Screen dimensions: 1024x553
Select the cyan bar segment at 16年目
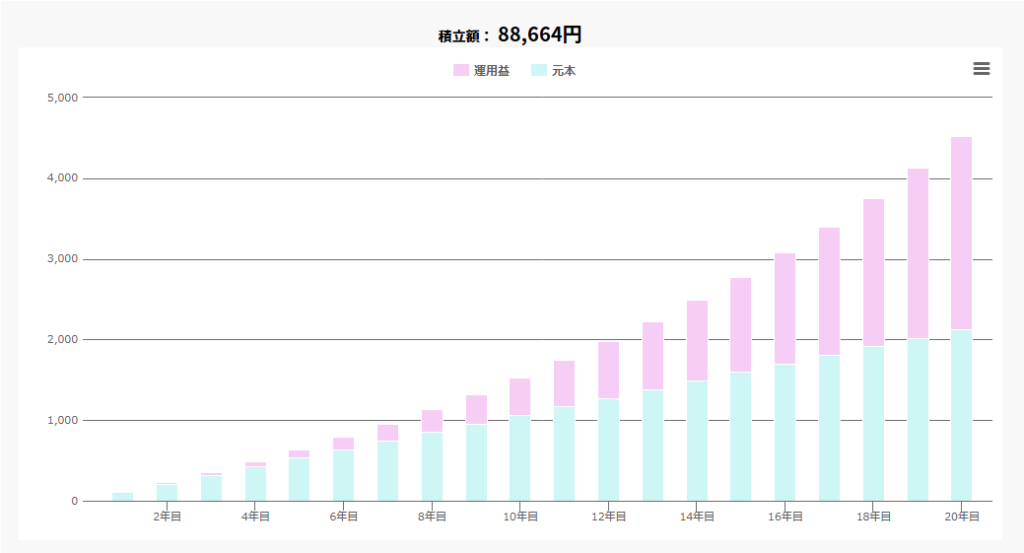[785, 432]
